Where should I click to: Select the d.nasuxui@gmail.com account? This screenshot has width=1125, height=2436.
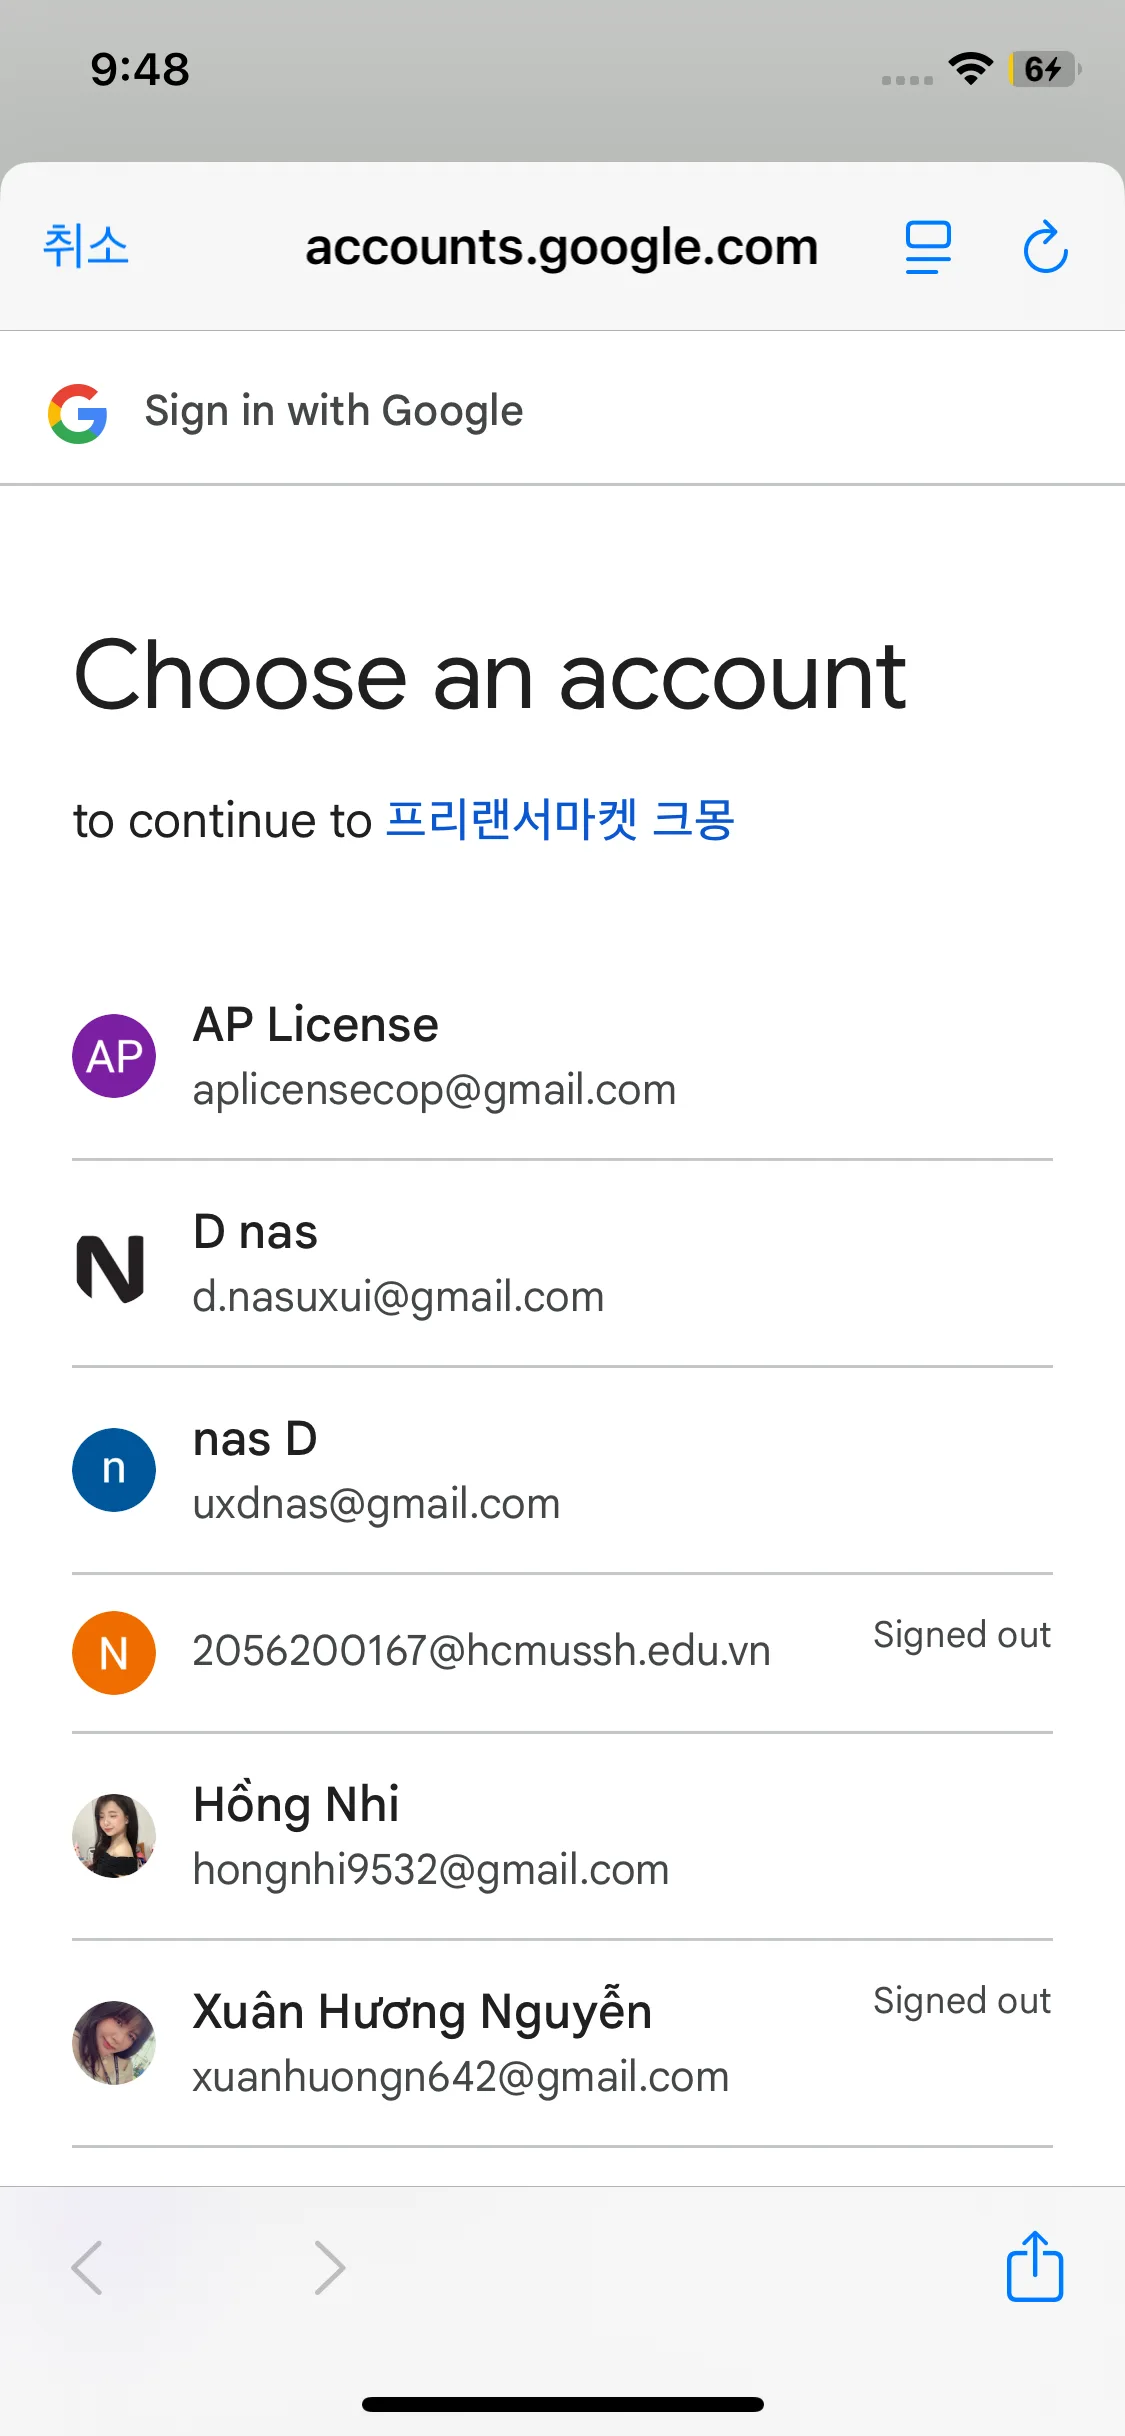coord(398,1296)
